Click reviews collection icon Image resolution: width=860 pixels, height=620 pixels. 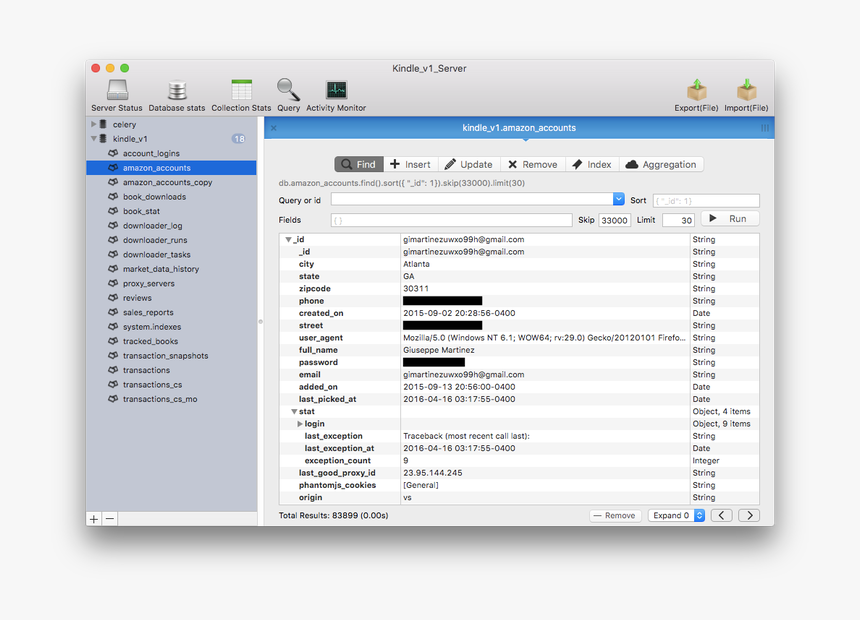click(113, 298)
